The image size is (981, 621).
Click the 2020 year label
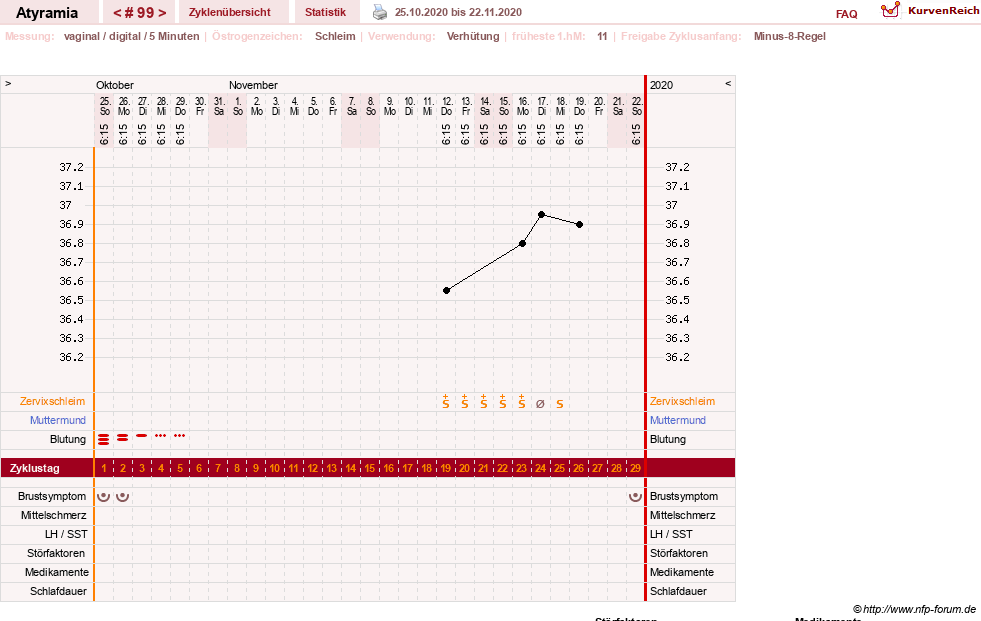click(x=661, y=85)
